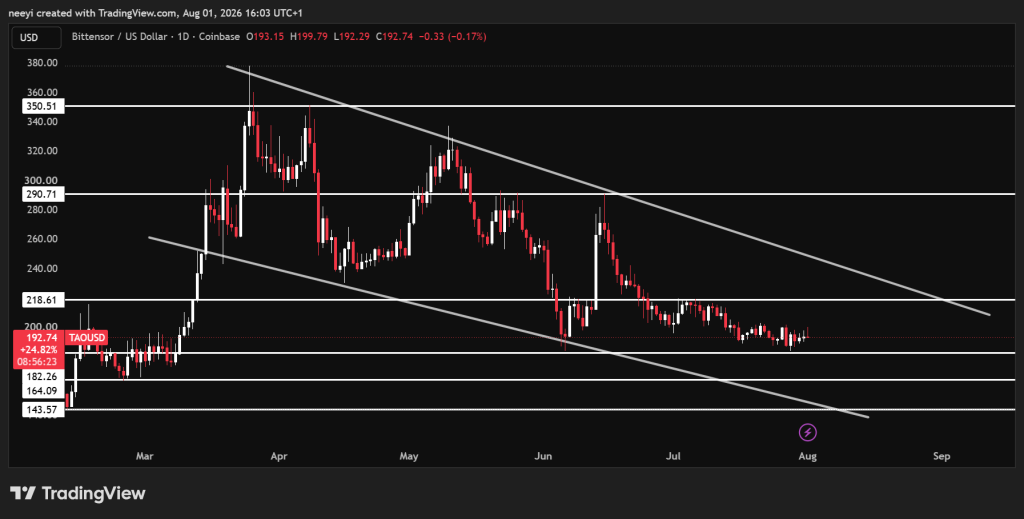Click the C192.74 close value
This screenshot has width=1024, height=519.
394,37
